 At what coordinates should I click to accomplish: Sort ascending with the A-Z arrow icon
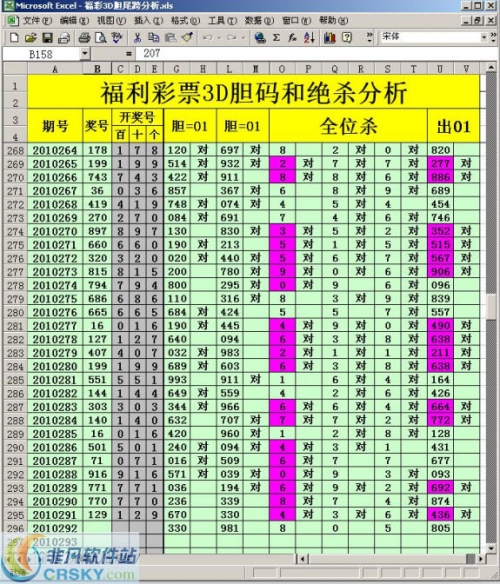[x=309, y=38]
